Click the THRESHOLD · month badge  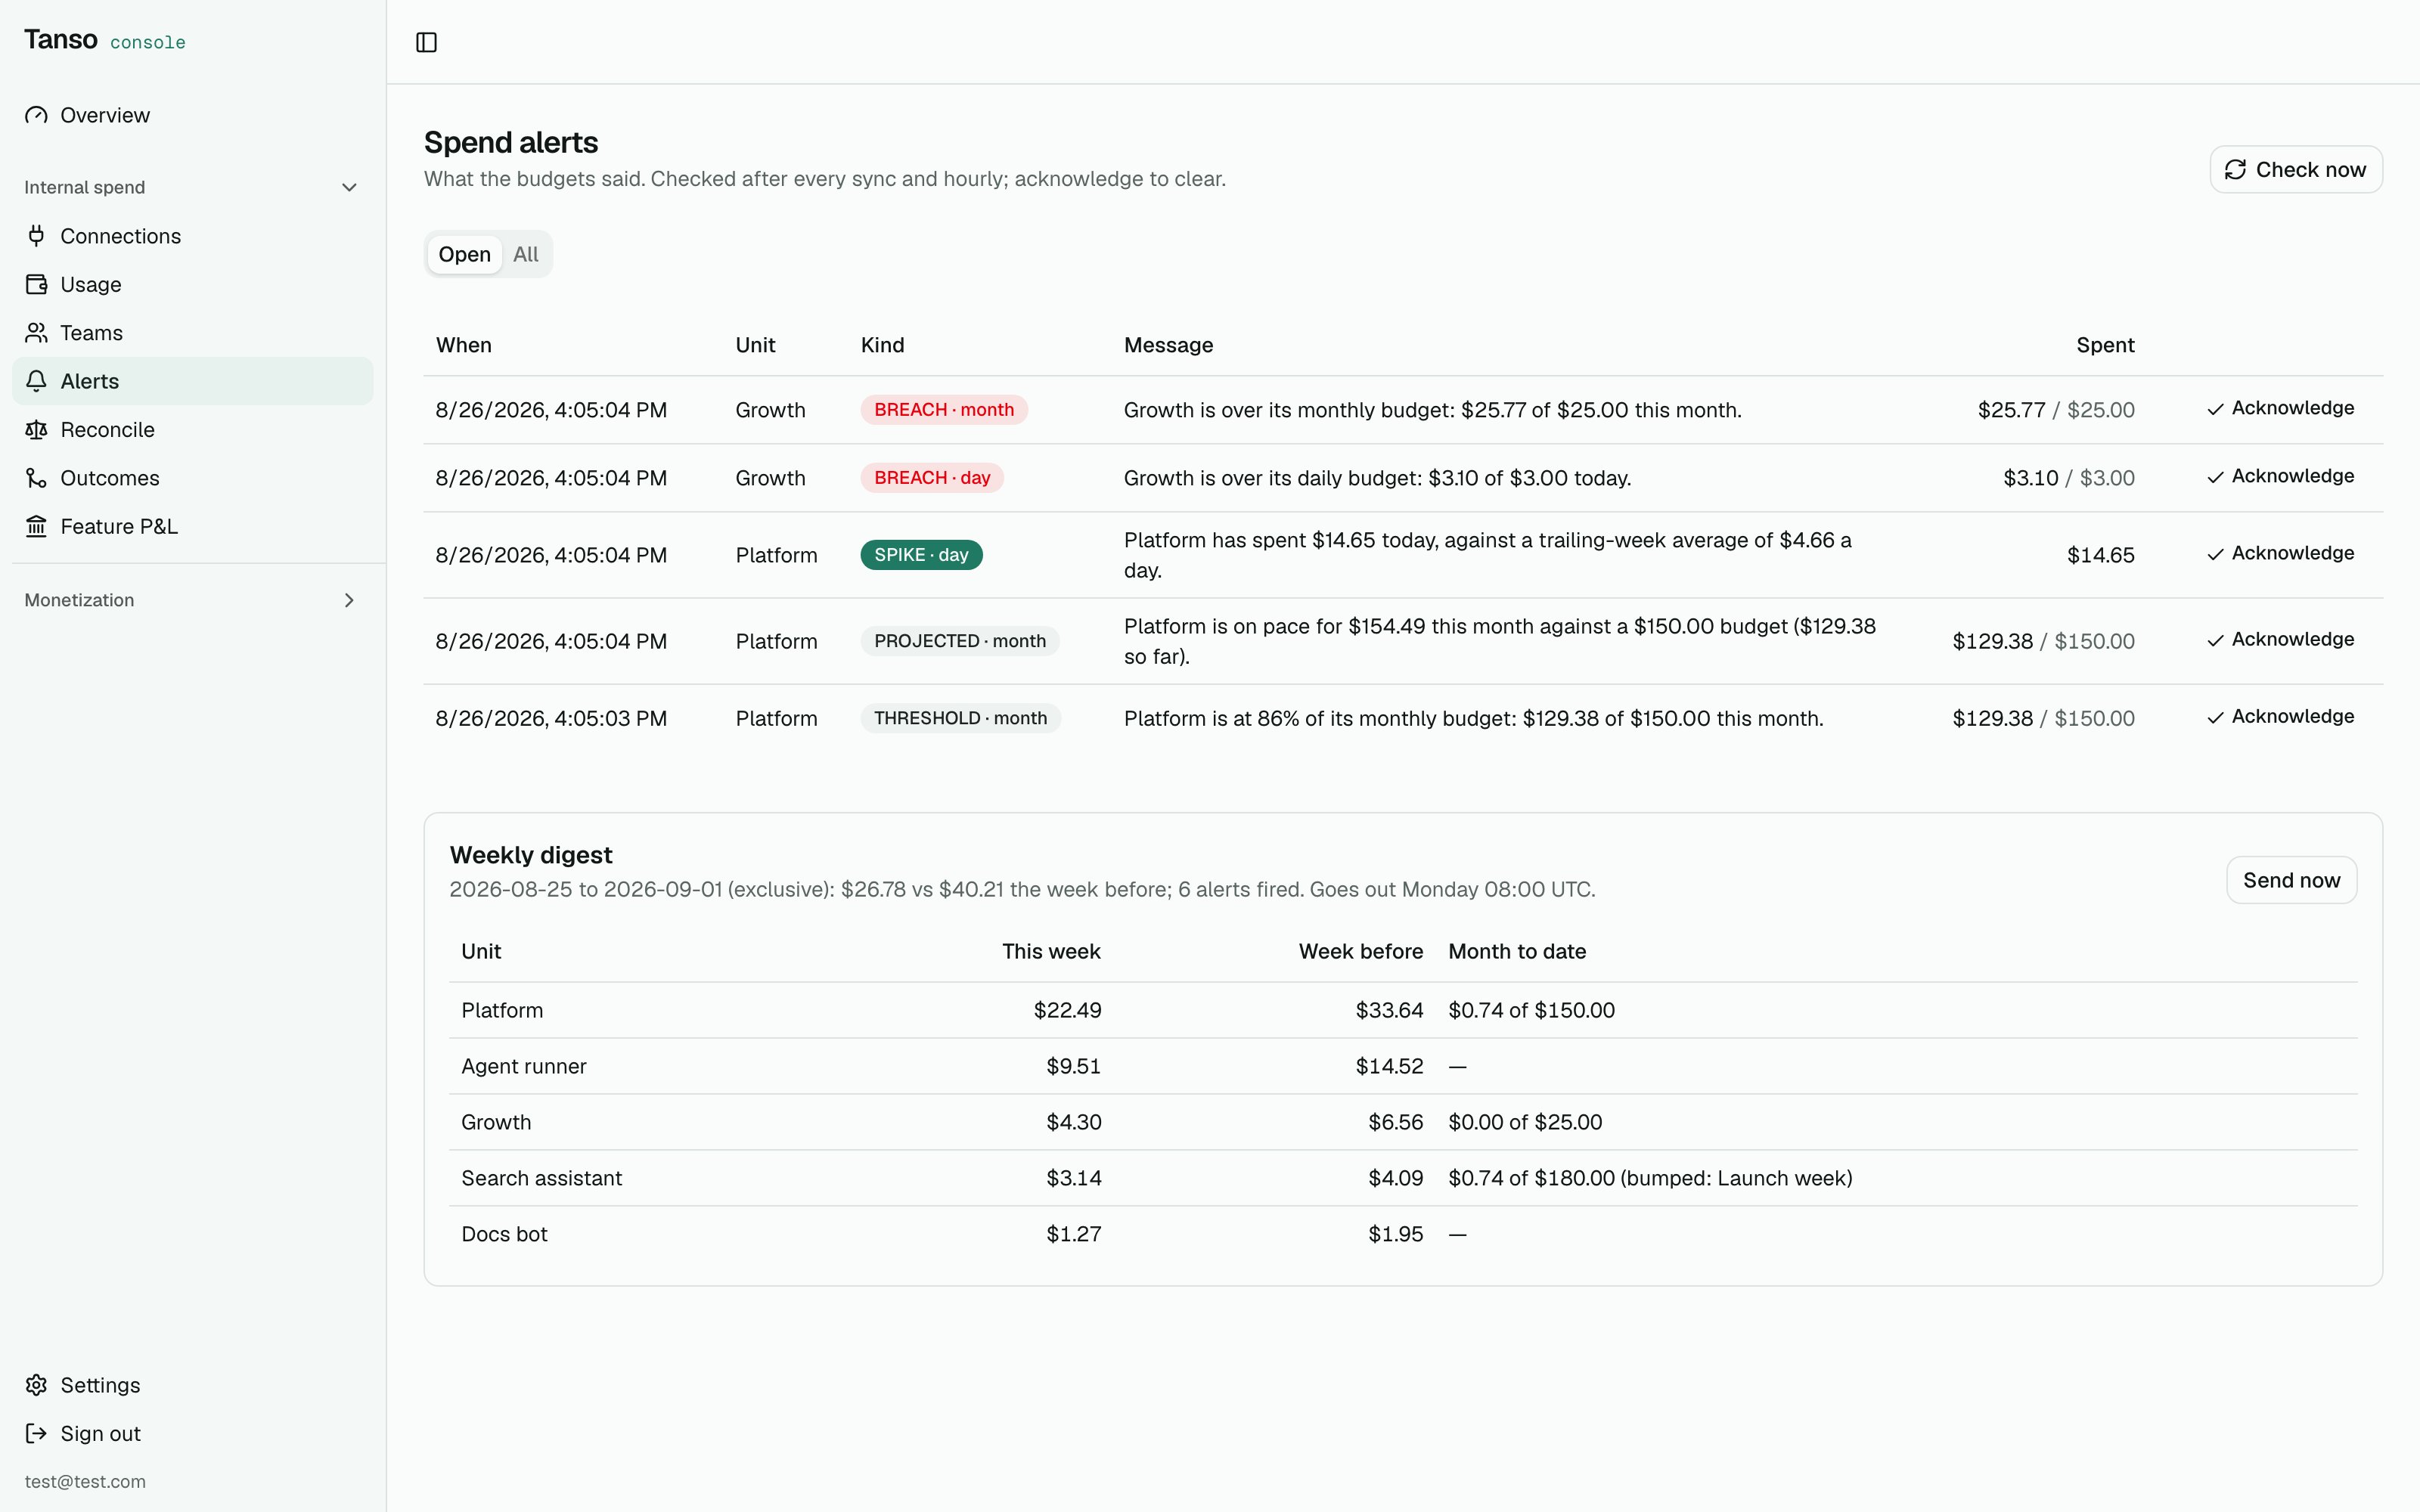tap(960, 718)
